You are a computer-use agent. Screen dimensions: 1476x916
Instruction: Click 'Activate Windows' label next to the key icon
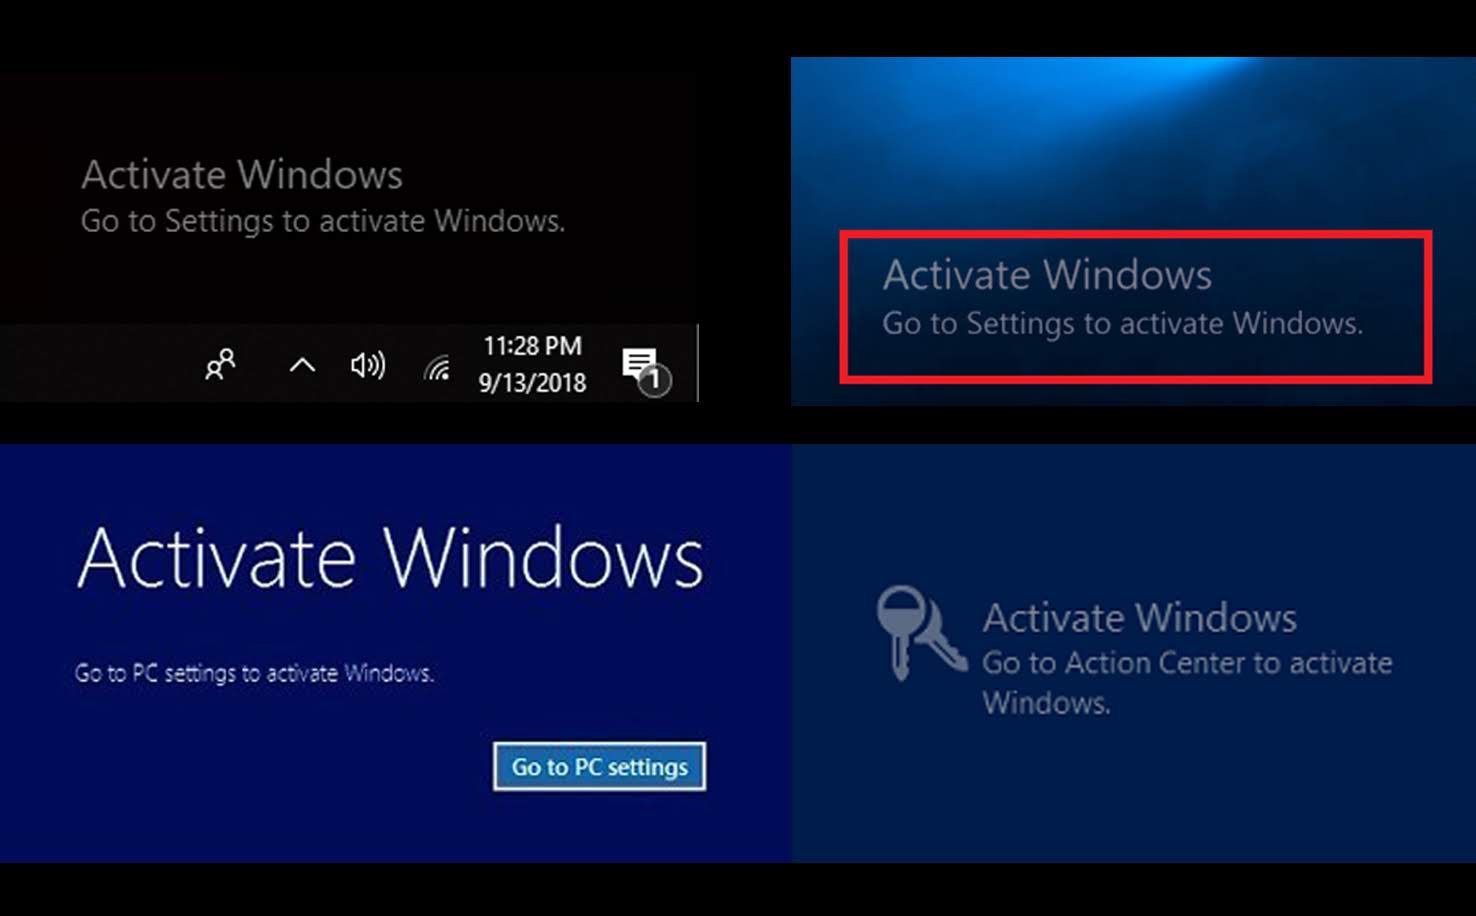pyautogui.click(x=1140, y=617)
